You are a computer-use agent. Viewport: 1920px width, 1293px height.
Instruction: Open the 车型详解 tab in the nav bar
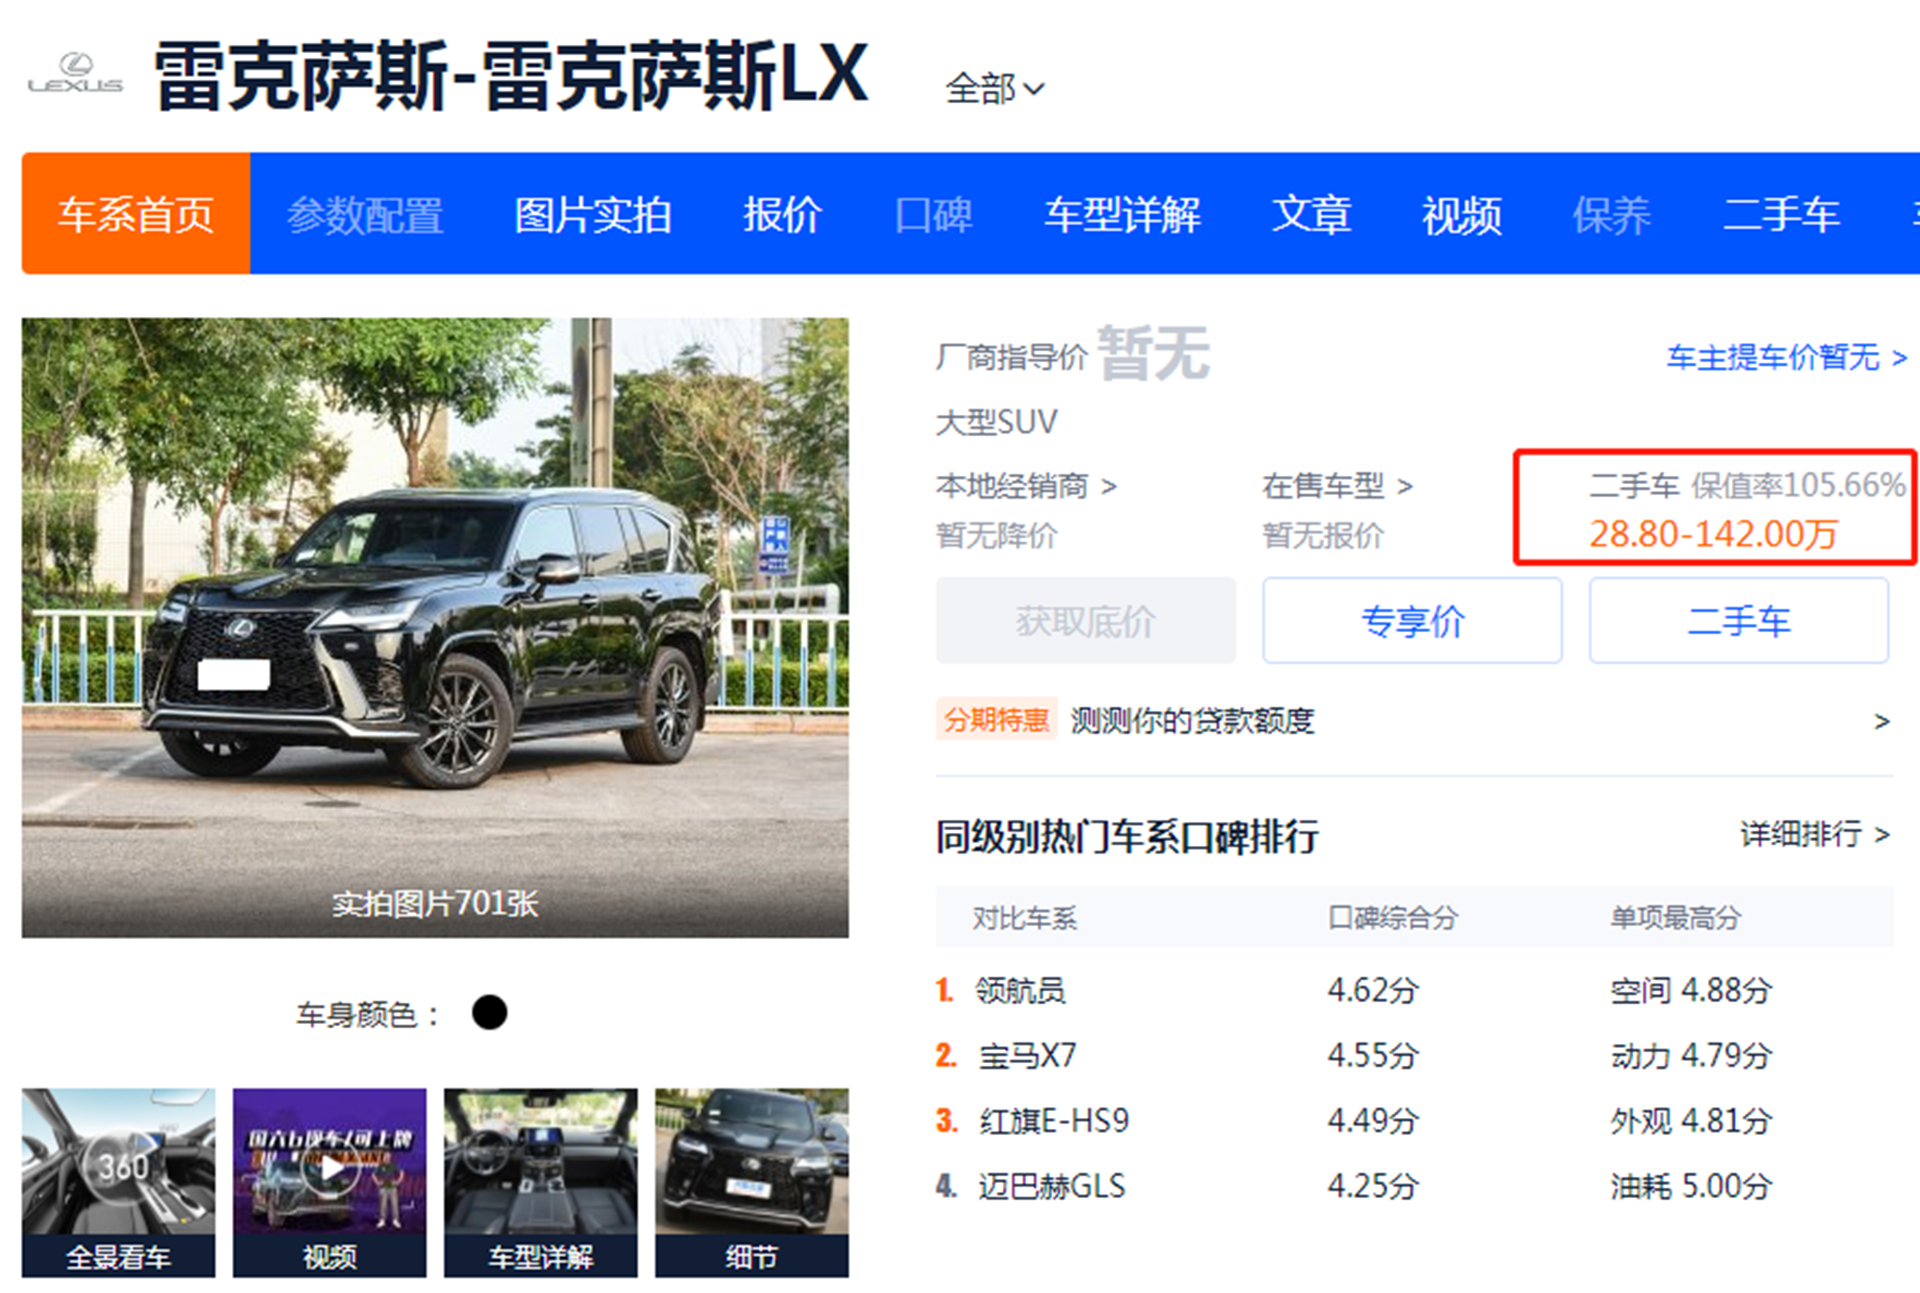point(1122,215)
